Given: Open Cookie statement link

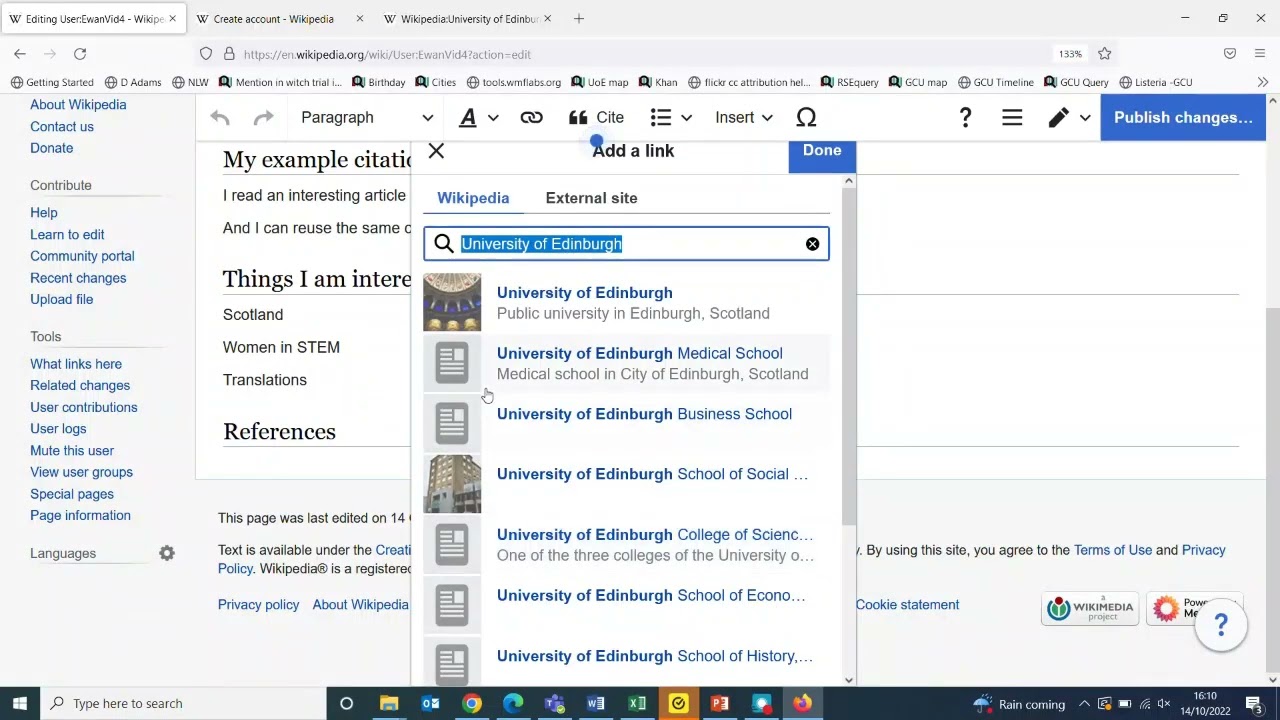Looking at the screenshot, I should click(907, 605).
